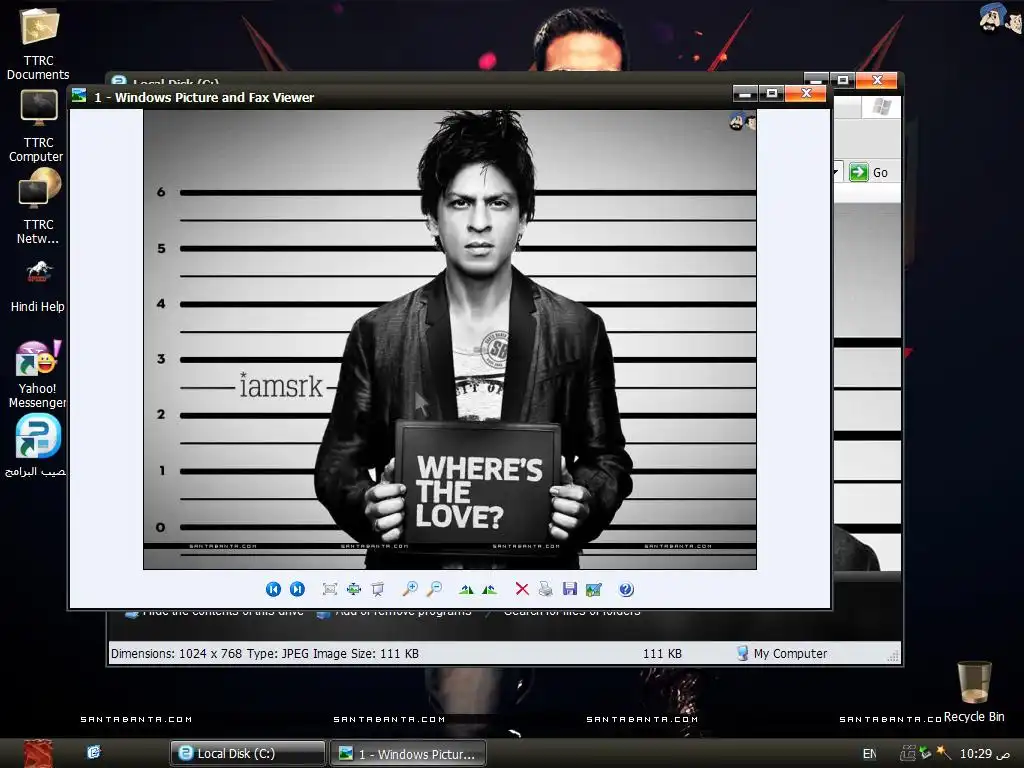Click the 111 KB size in status bar
Screen dimensions: 1024x768
[x=662, y=653]
